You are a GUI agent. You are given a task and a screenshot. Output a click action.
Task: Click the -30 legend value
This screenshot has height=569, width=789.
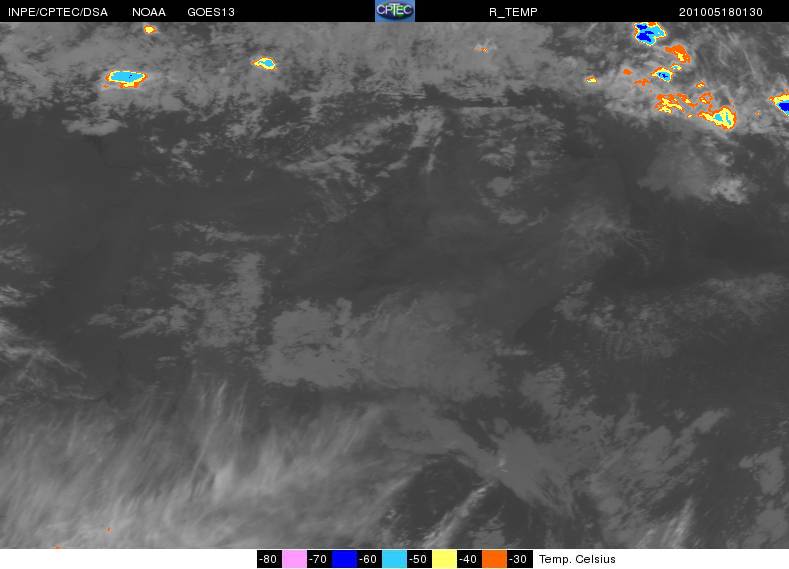click(519, 559)
